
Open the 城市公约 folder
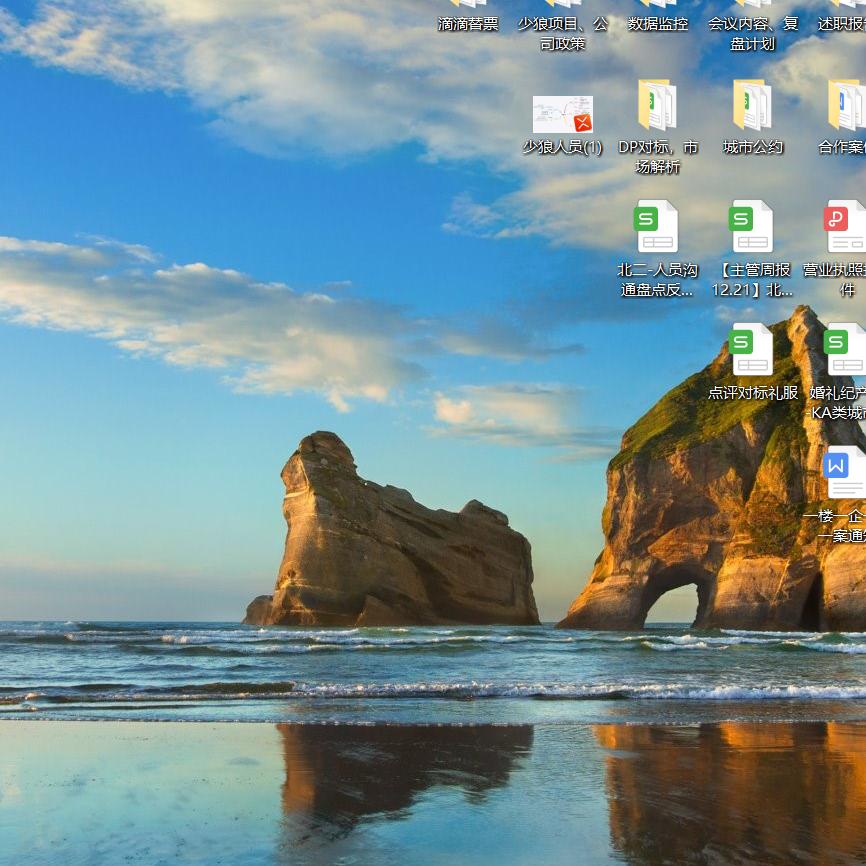(x=752, y=105)
